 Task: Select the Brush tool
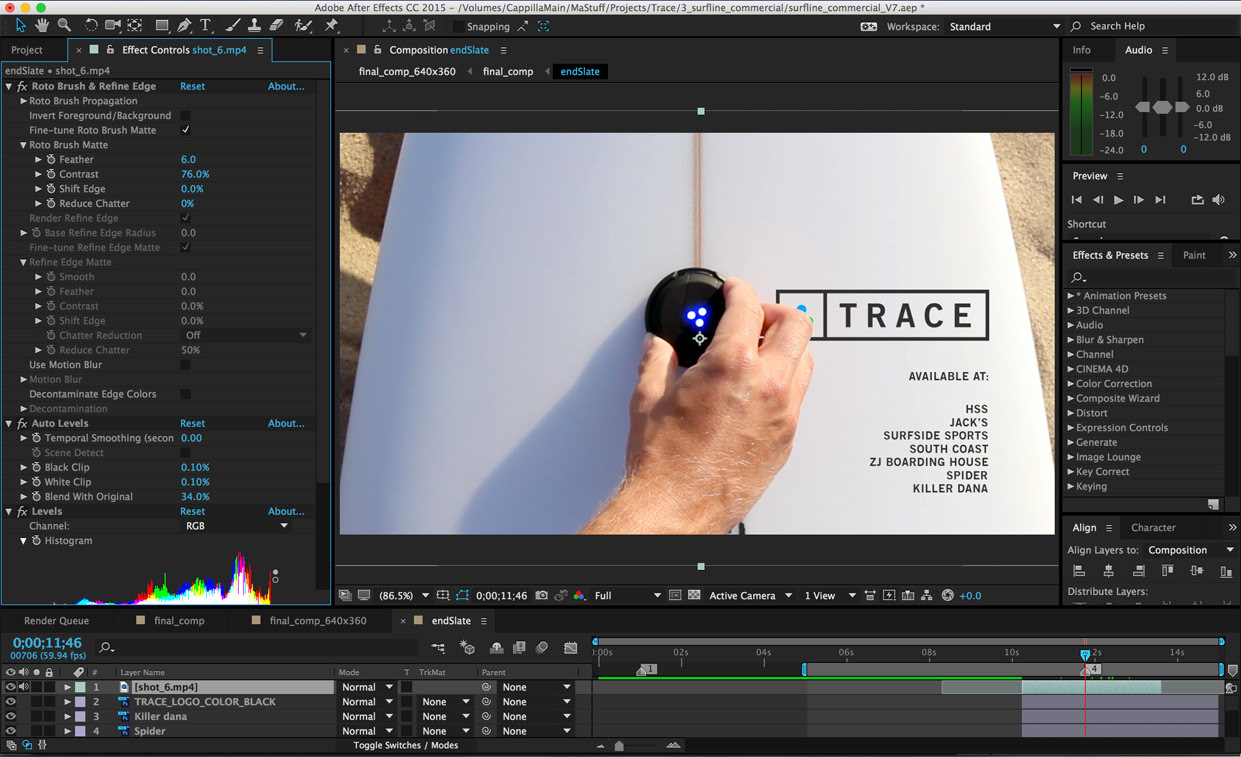[232, 25]
